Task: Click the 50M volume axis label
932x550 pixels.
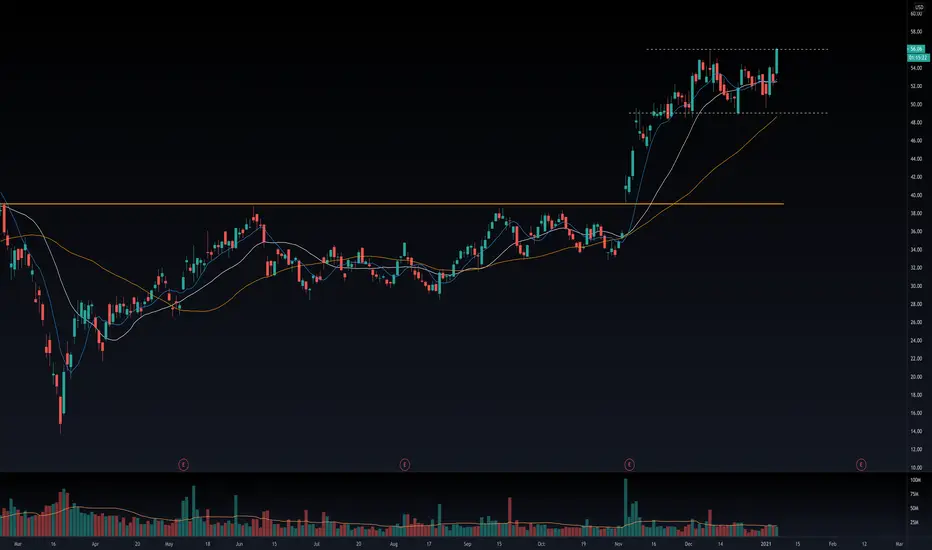Action: (x=916, y=508)
